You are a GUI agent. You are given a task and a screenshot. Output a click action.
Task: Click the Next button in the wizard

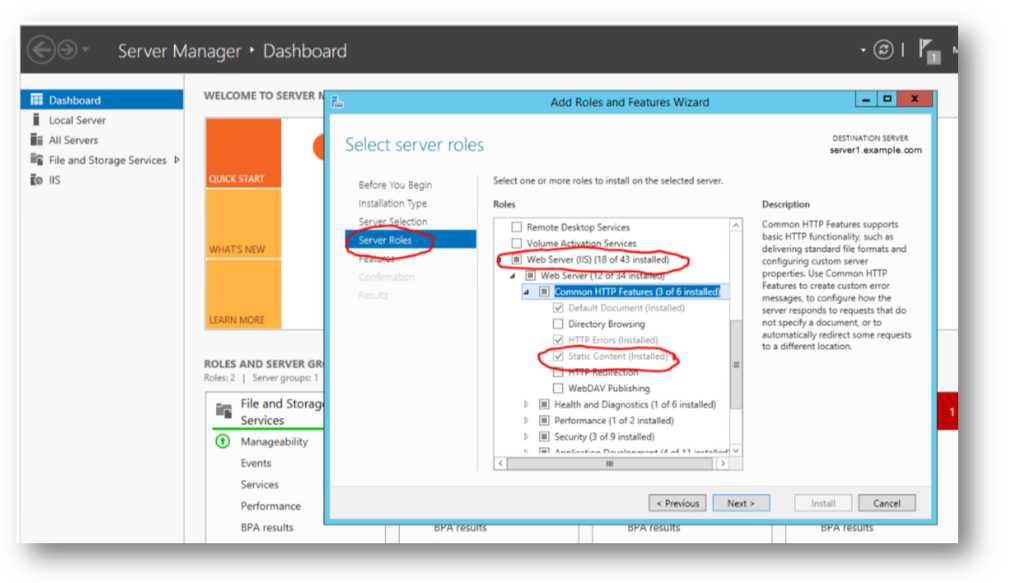tap(741, 503)
